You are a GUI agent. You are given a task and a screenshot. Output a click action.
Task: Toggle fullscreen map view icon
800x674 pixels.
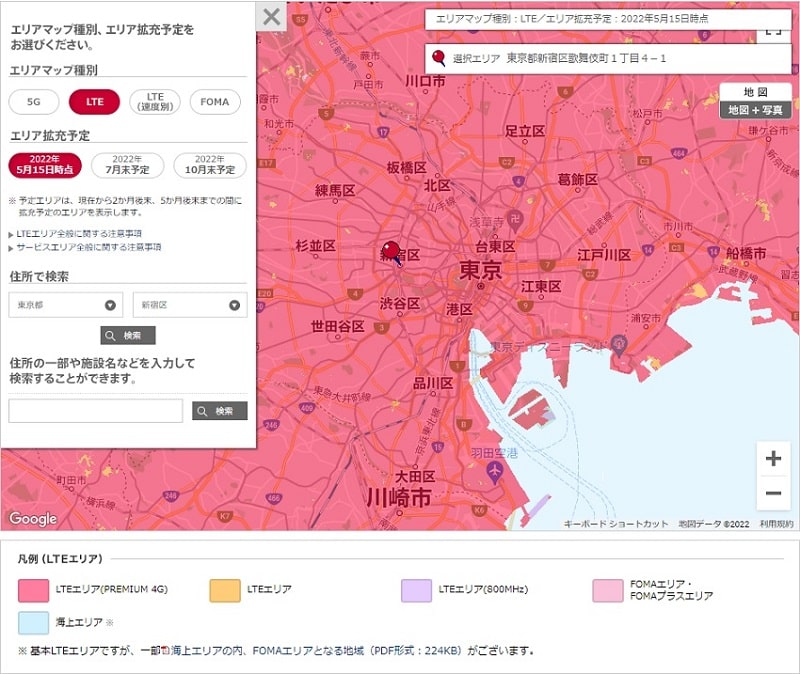pyautogui.click(x=774, y=32)
